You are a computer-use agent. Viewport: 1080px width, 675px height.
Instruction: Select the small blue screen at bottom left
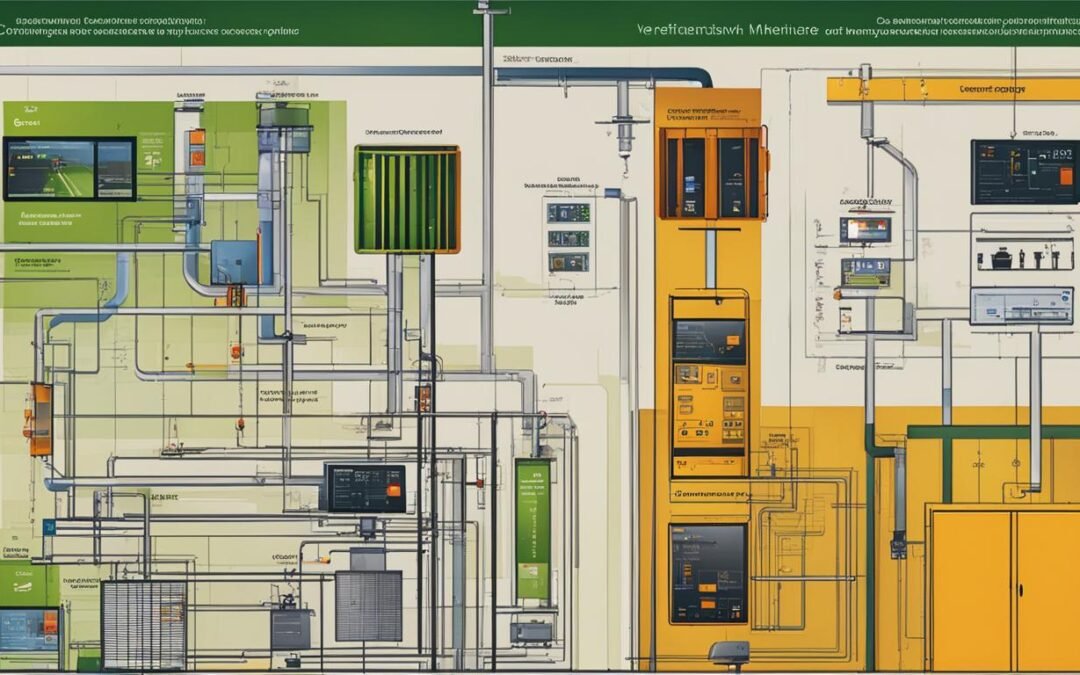pyautogui.click(x=29, y=630)
